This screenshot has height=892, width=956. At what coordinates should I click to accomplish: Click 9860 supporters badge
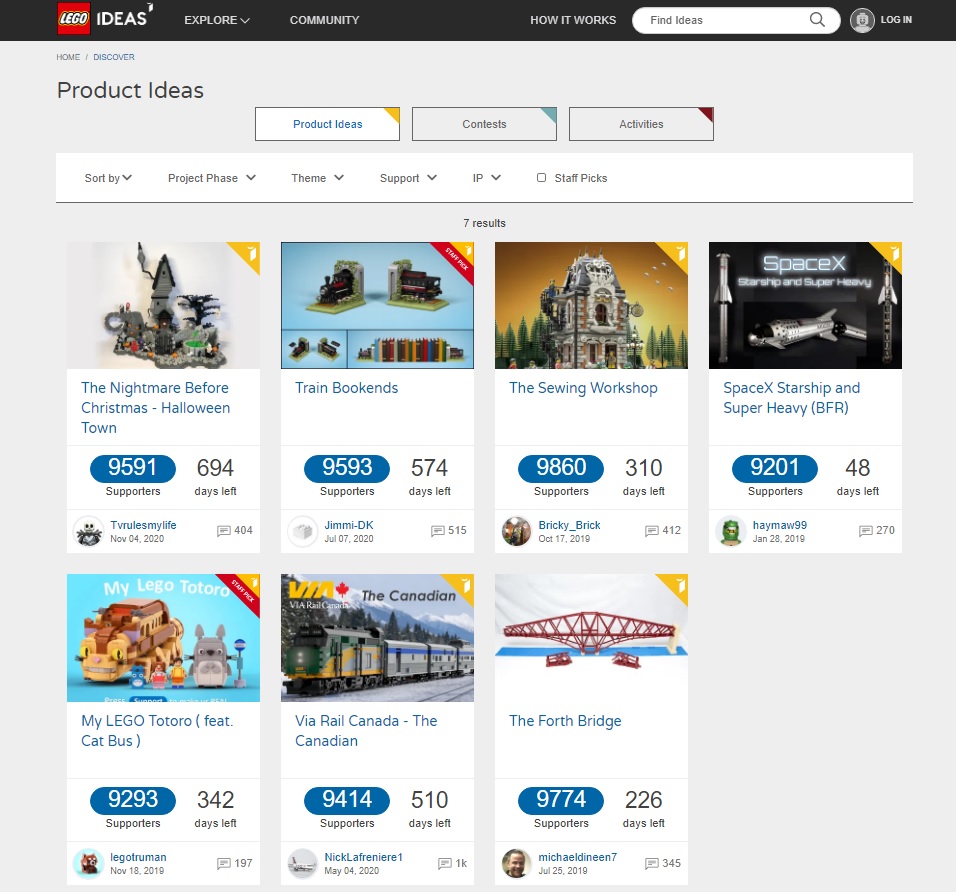coord(561,468)
